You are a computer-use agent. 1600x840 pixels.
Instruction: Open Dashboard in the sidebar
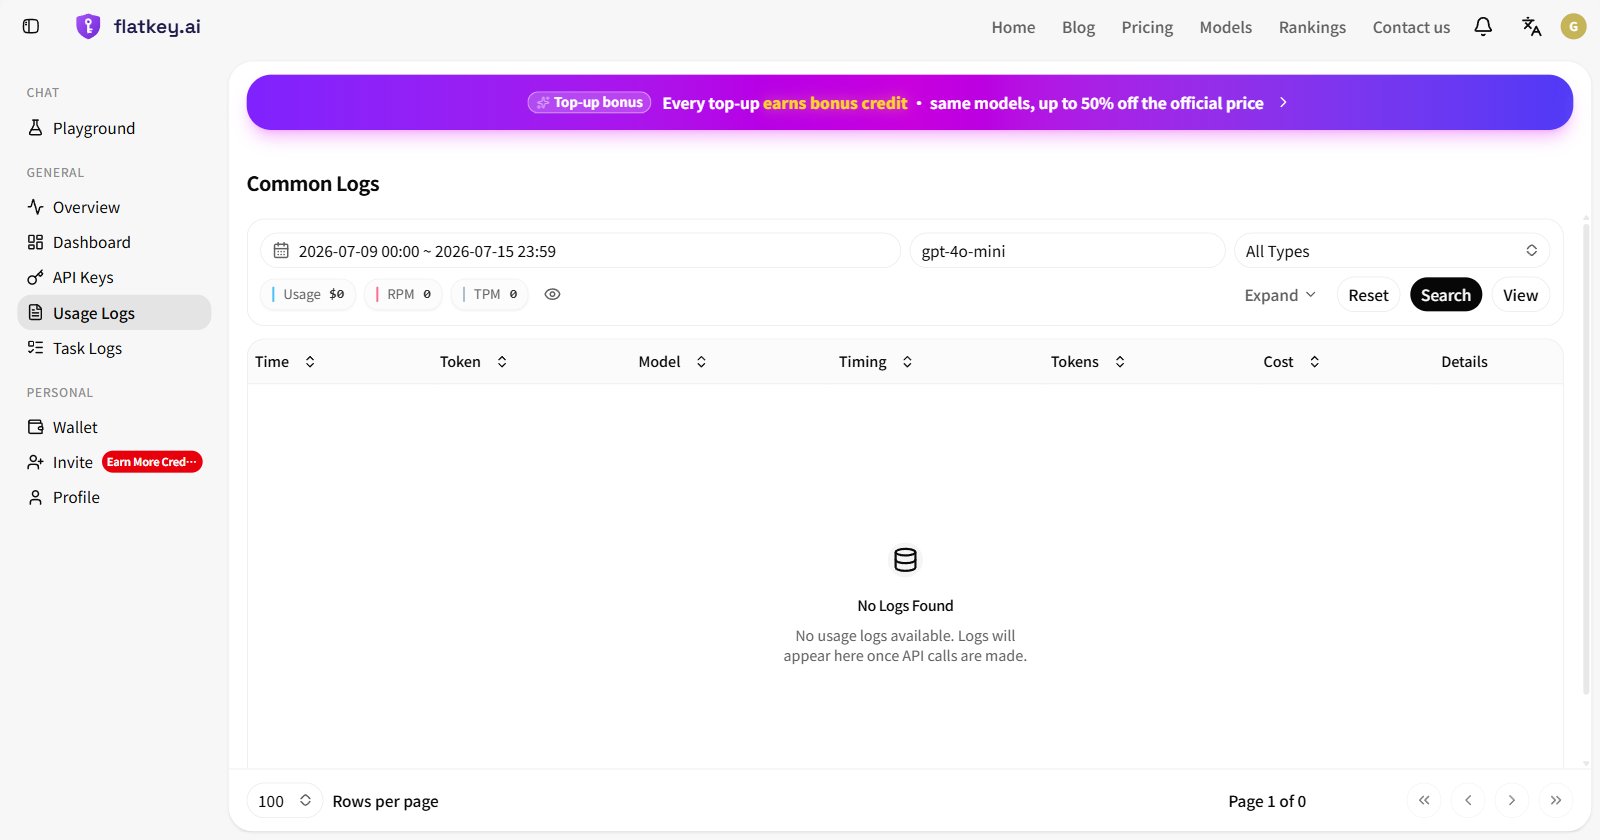[x=114, y=242]
